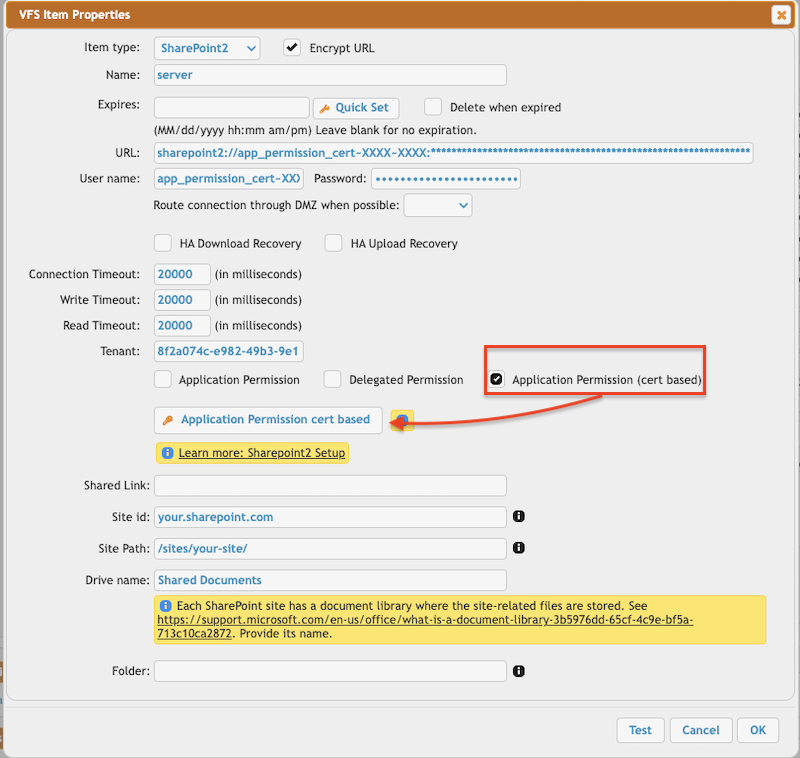
Task: Focus the Shared Link input field
Action: [x=330, y=486]
